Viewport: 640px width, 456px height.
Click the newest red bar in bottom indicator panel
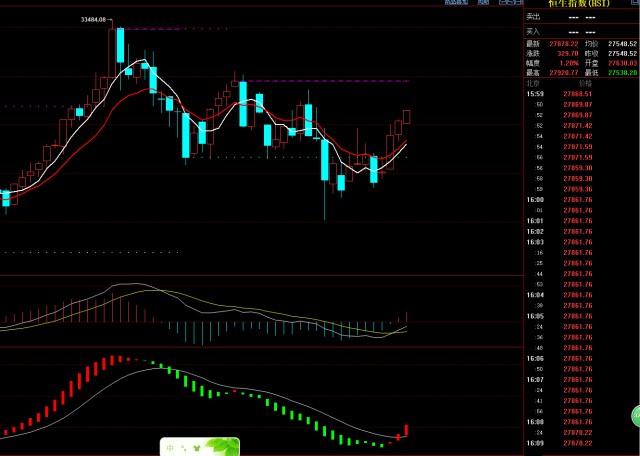(x=407, y=430)
